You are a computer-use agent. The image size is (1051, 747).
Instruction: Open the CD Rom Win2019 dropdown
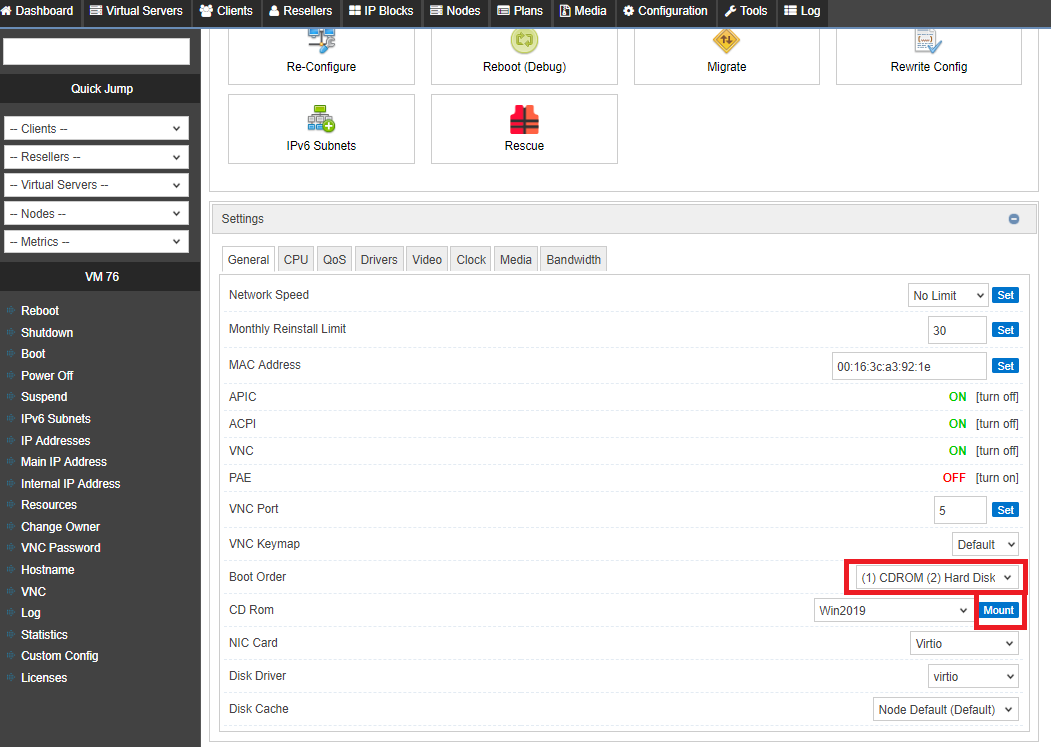coord(891,610)
